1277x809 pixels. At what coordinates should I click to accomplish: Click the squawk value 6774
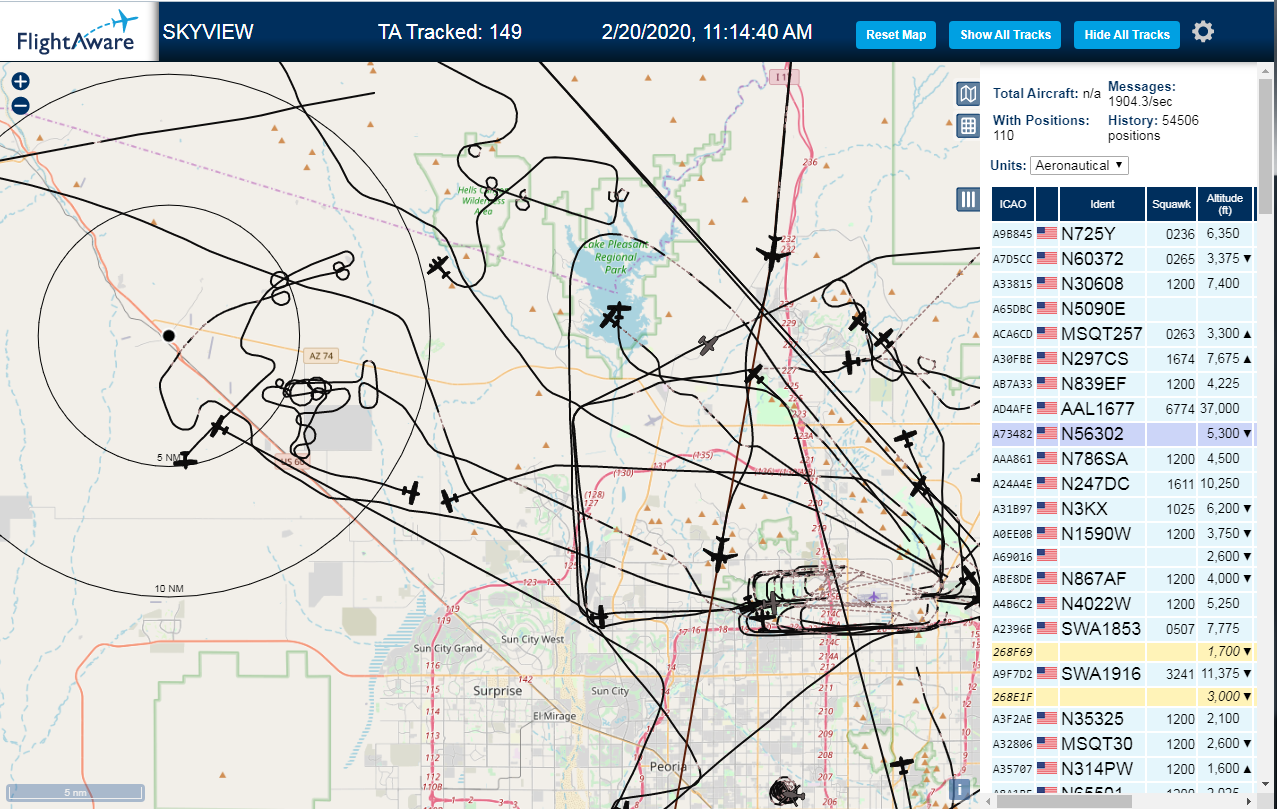coord(1181,409)
